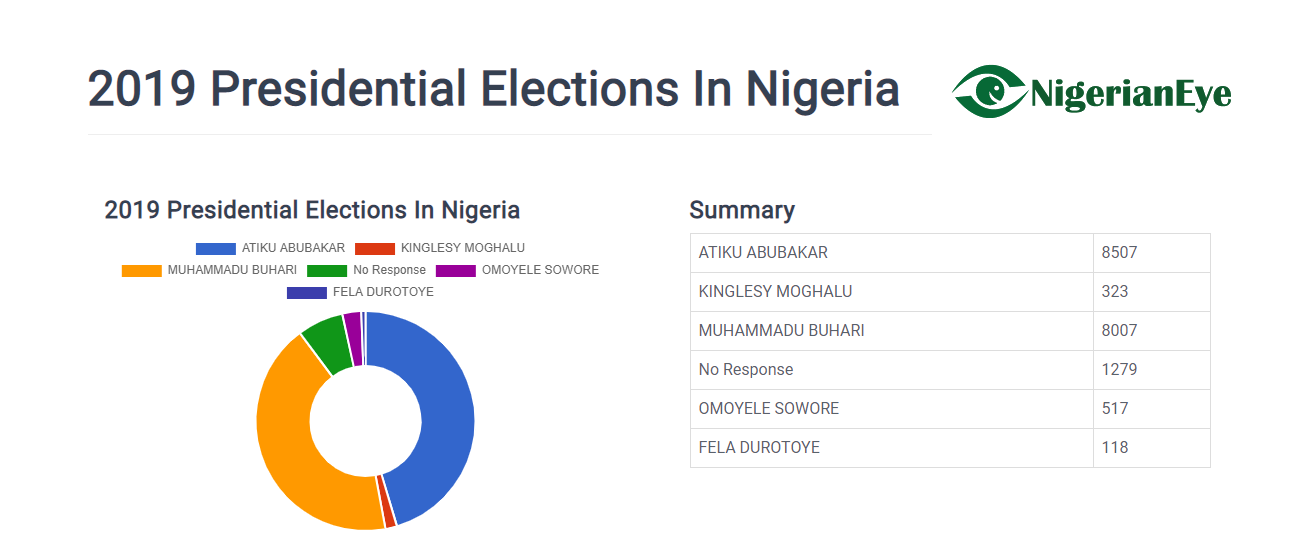Viewport: 1289px width, 549px height.
Task: Toggle MUHAMMADU BUHARI orange legend box
Action: pyautogui.click(x=141, y=270)
